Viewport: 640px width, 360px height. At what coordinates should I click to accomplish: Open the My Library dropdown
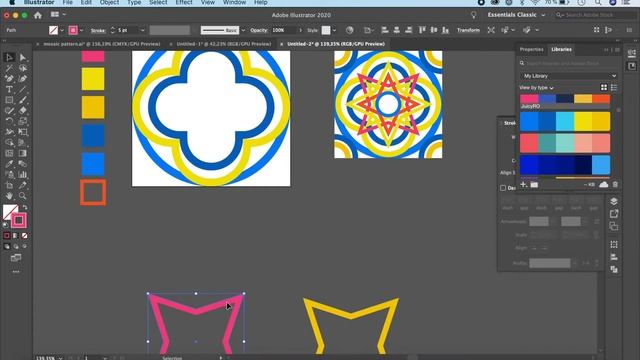coord(569,76)
